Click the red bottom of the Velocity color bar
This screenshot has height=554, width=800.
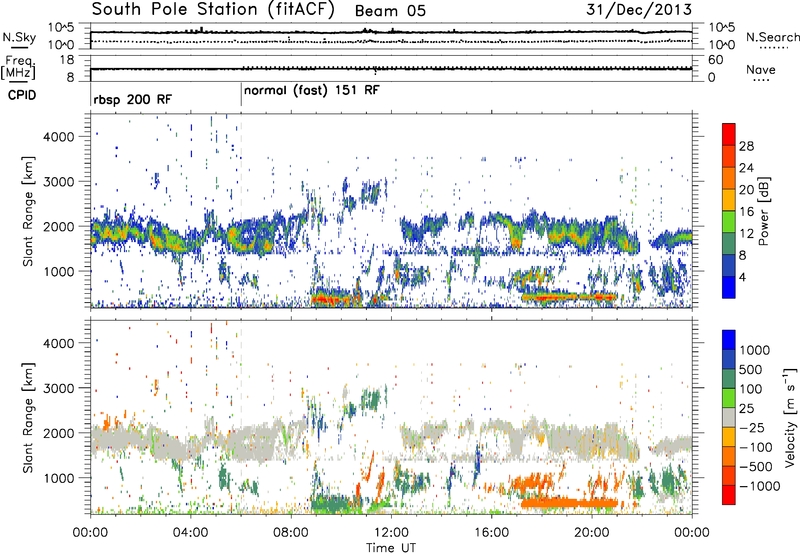click(x=729, y=495)
